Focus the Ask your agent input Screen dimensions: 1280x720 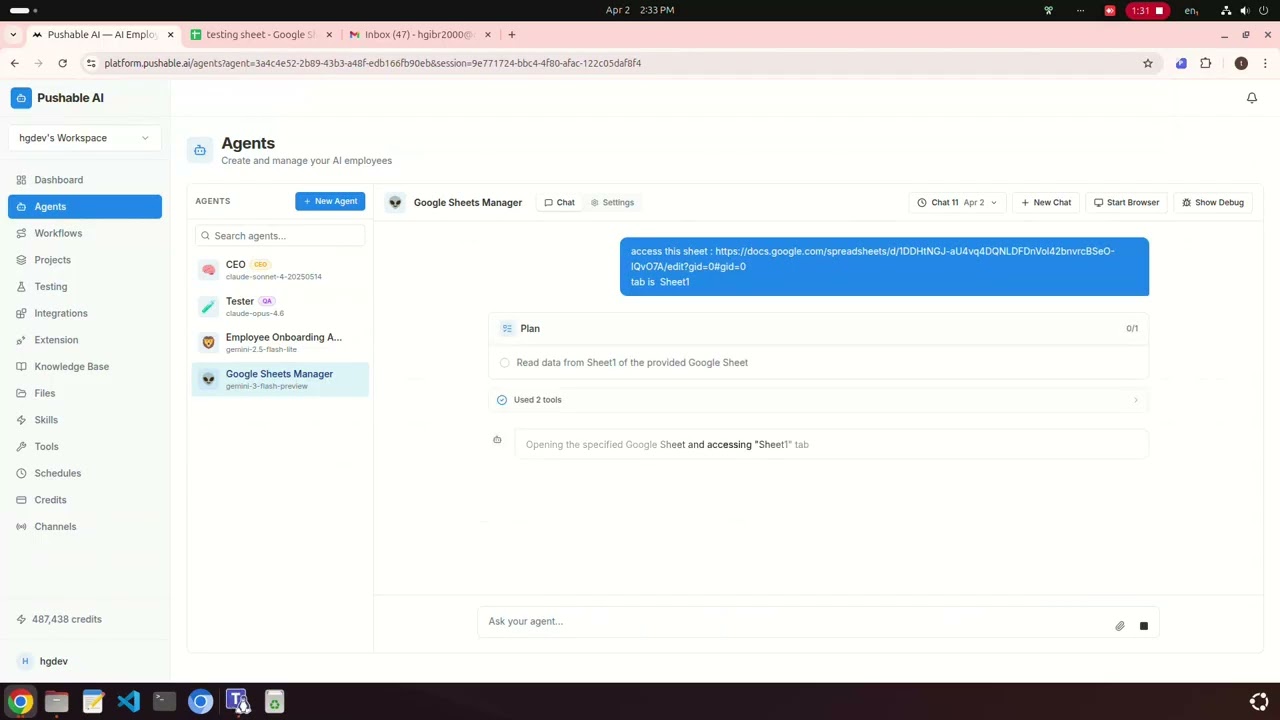[795, 621]
